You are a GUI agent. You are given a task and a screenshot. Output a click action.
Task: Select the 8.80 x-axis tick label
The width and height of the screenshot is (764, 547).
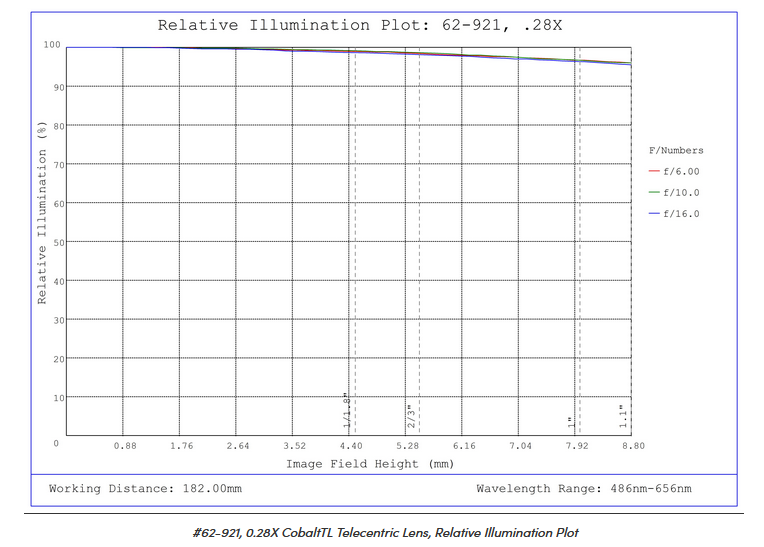coord(632,446)
